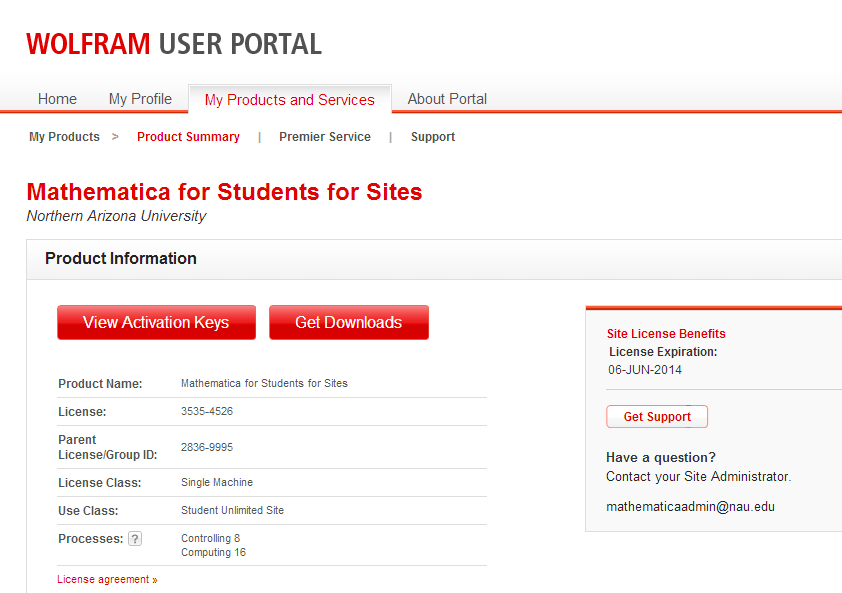Screen dimensions: 842x593
Task: Click Contact your Site Administrator text
Action: (699, 476)
